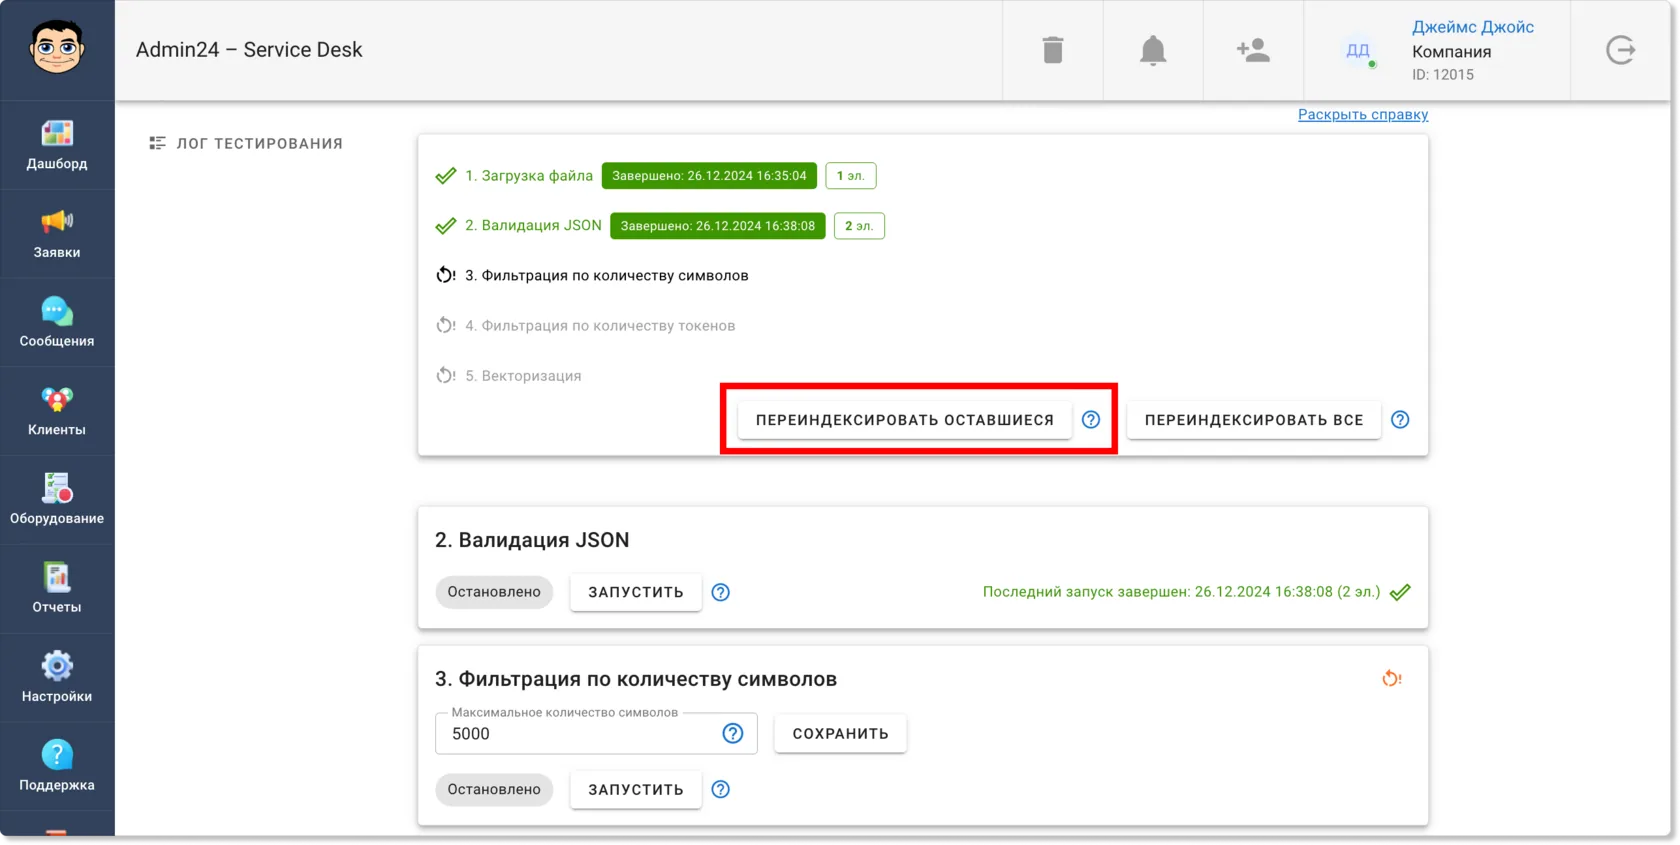Click the Завершено 16:38:08 status badge
1680x845 pixels.
click(718, 226)
